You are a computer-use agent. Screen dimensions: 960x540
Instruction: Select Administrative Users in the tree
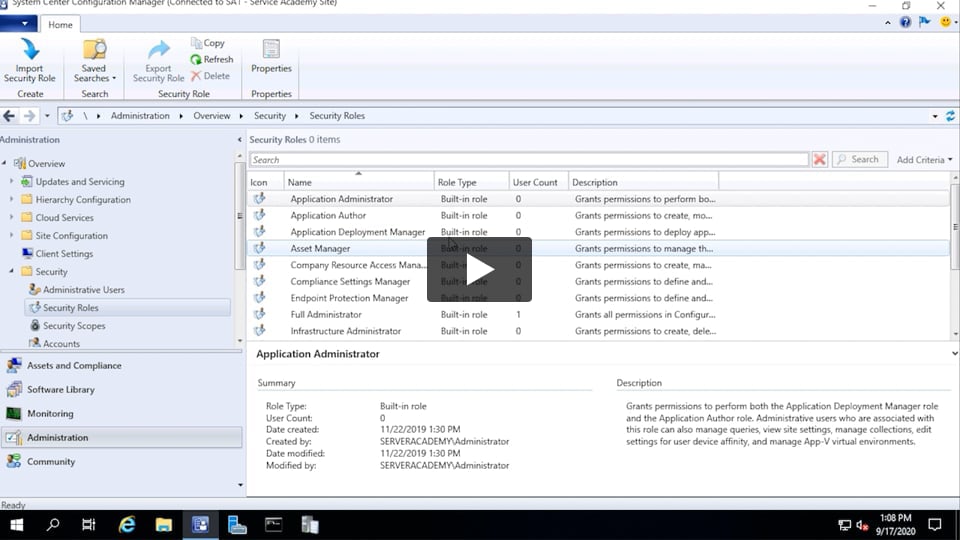(83, 290)
